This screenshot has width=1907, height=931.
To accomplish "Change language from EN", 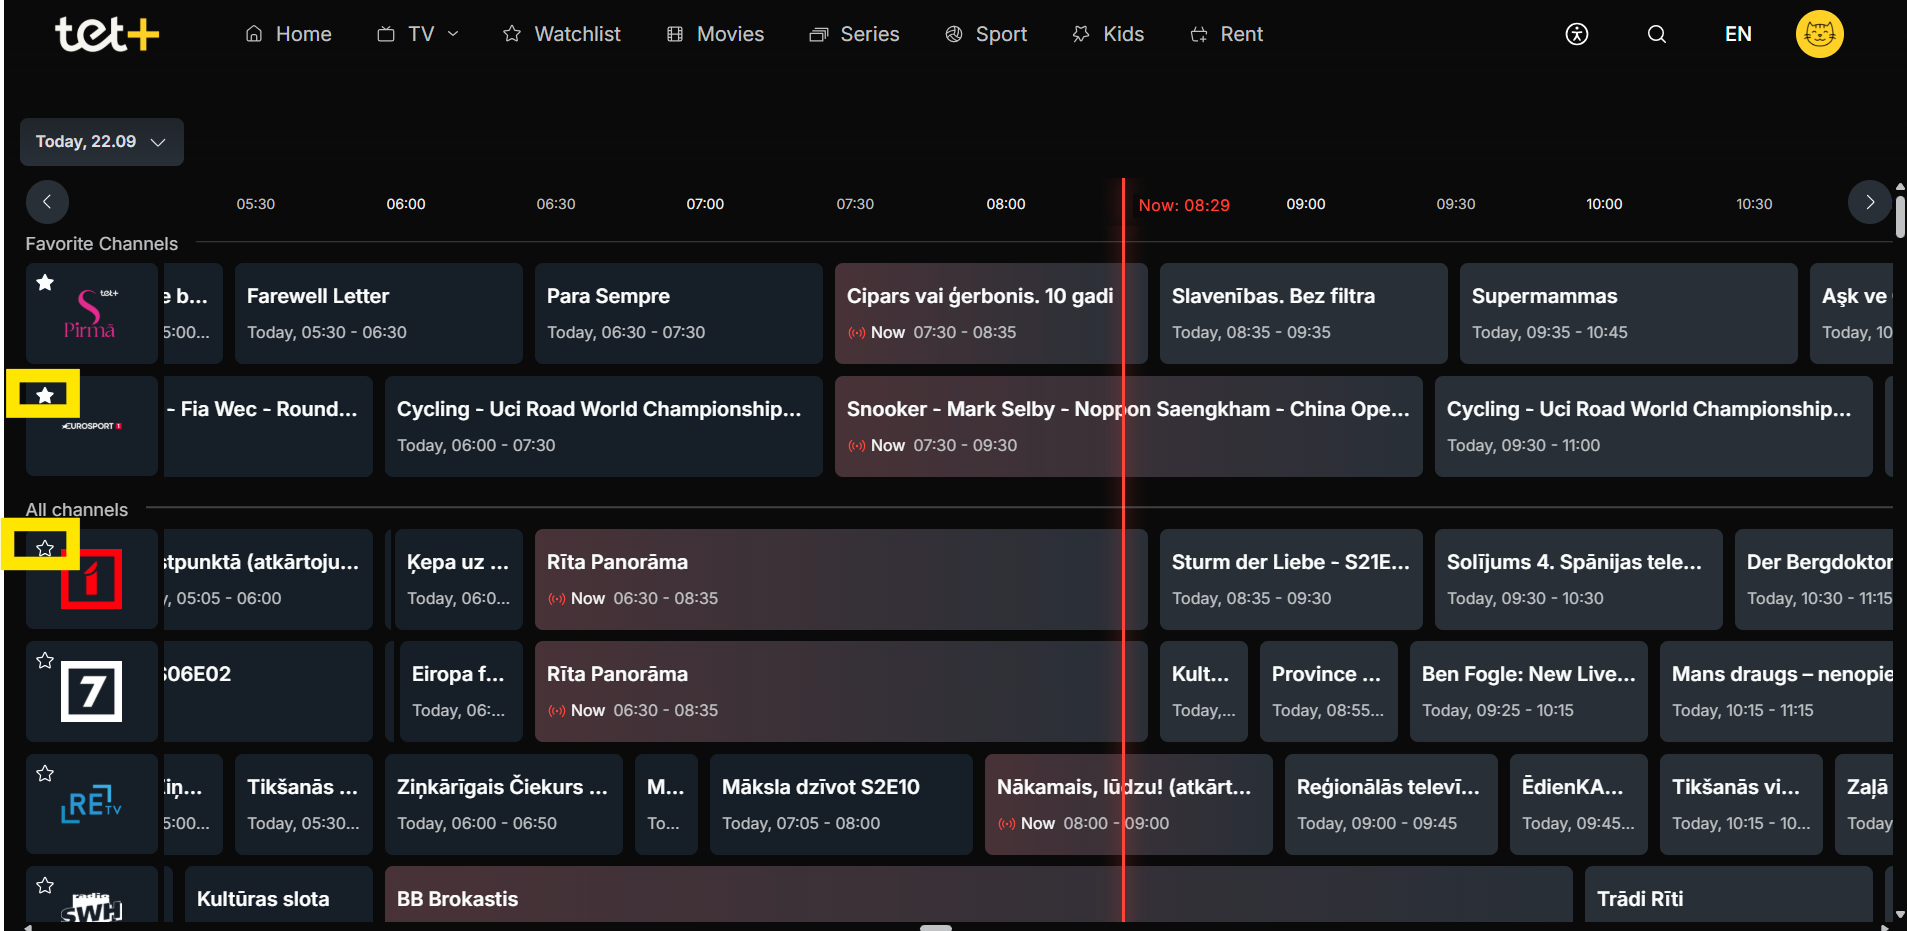I will 1738,34.
